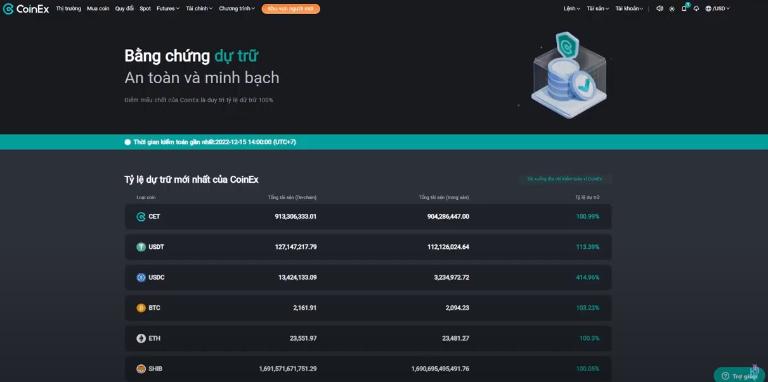
Task: Expand the Futures dropdown menu
Action: pyautogui.click(x=168, y=9)
